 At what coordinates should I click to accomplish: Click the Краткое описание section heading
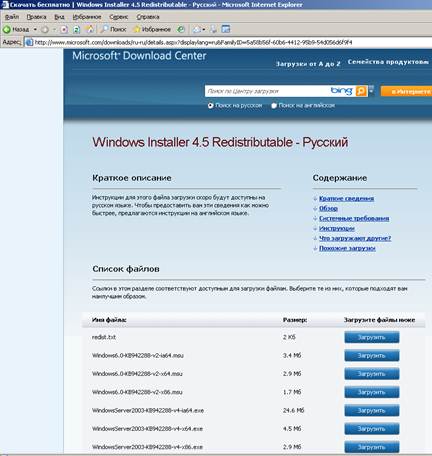tap(132, 178)
